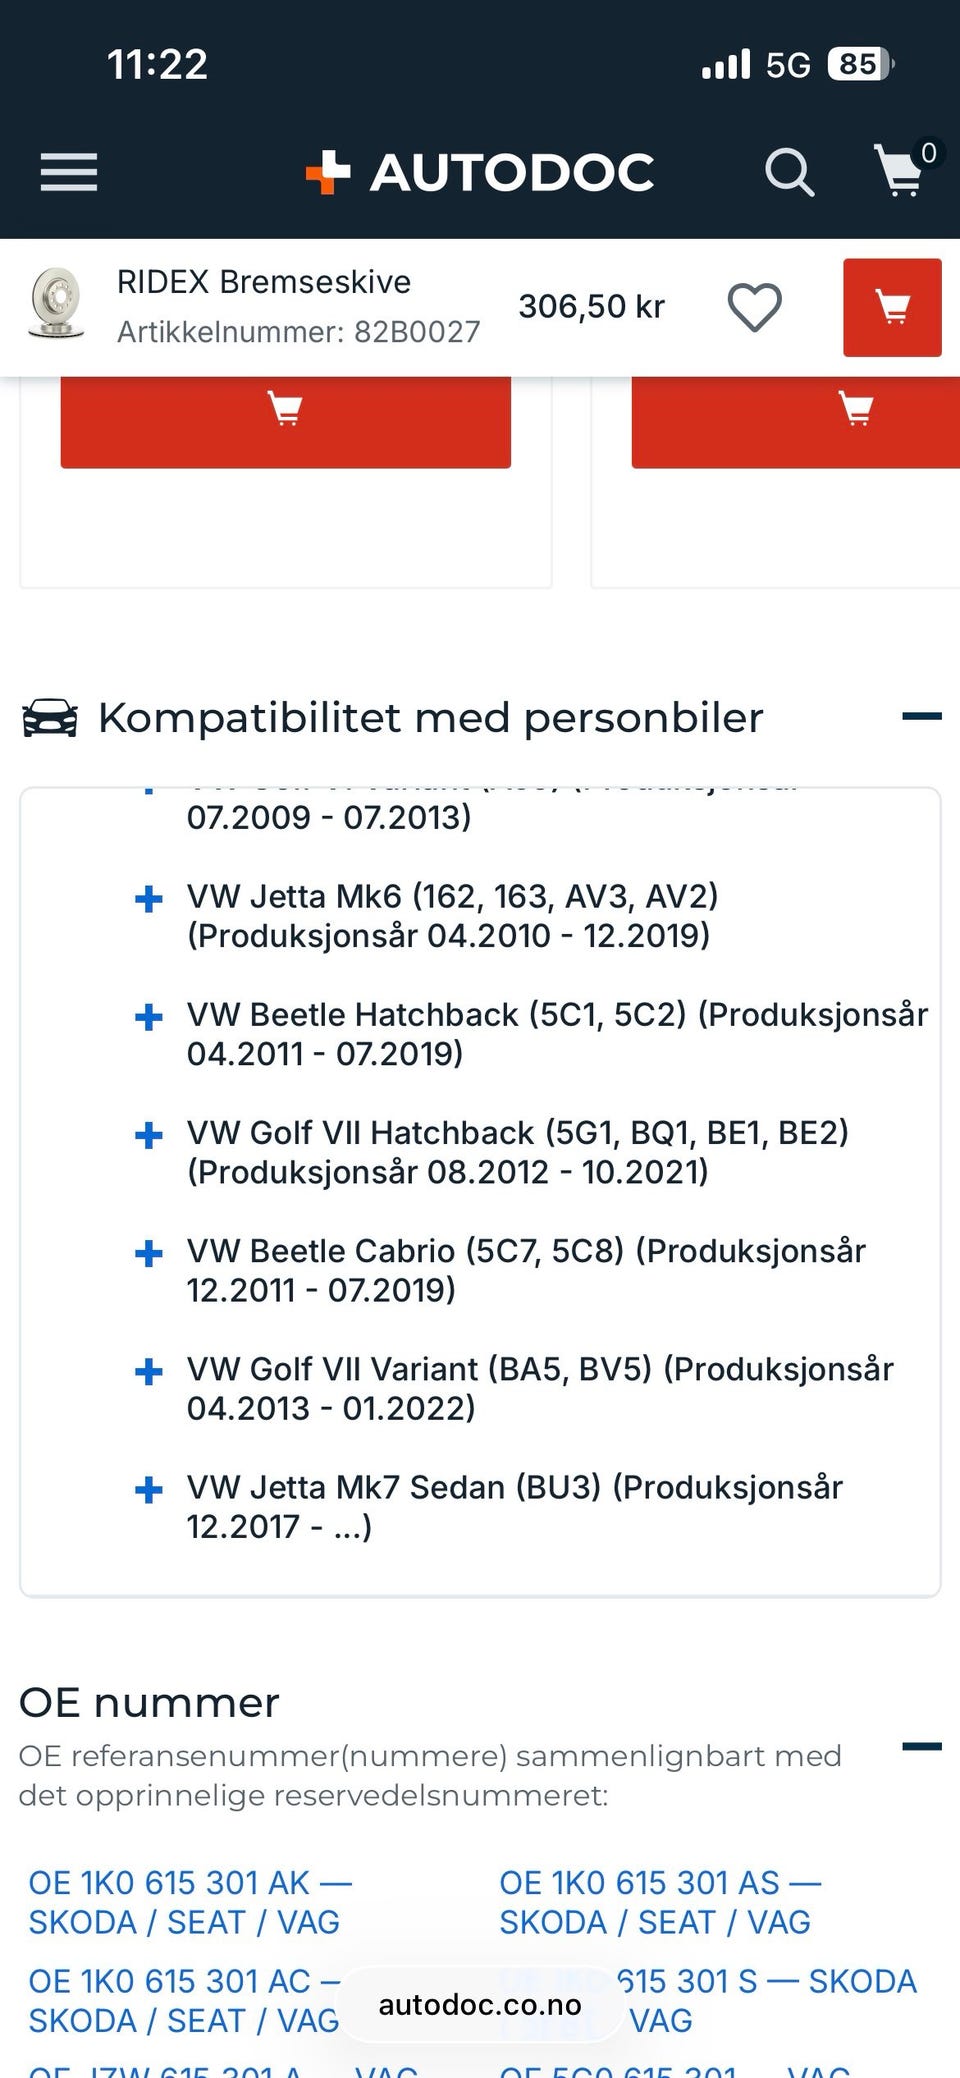Screen dimensions: 960x2078
Task: Collapse the OE nummer section
Action: (x=921, y=1747)
